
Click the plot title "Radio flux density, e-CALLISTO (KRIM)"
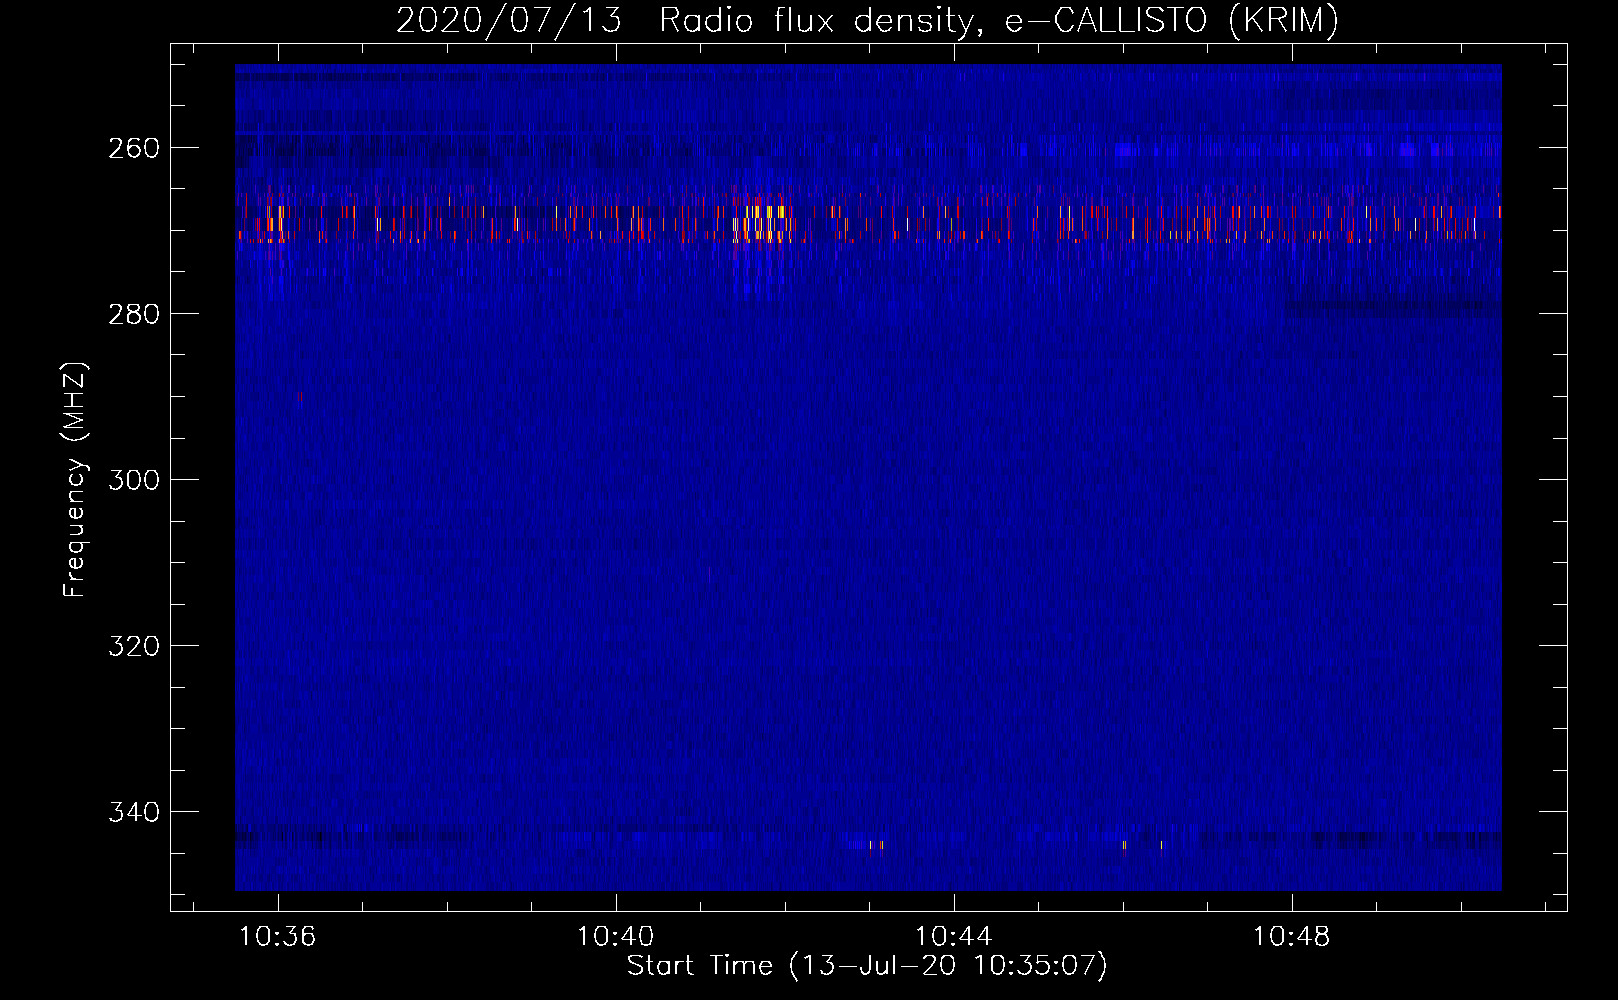998,21
